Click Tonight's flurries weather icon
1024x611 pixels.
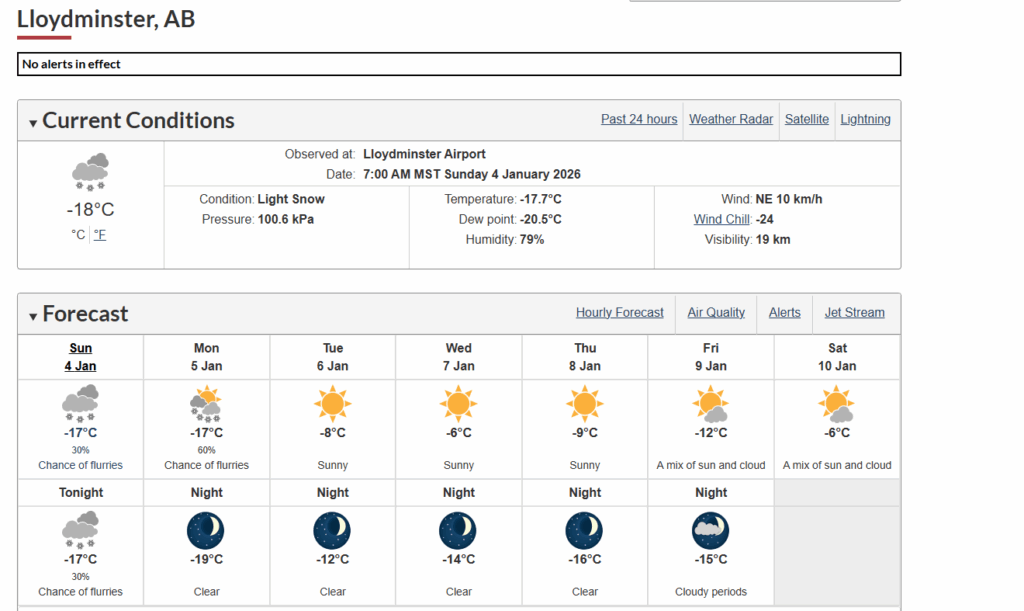80,530
